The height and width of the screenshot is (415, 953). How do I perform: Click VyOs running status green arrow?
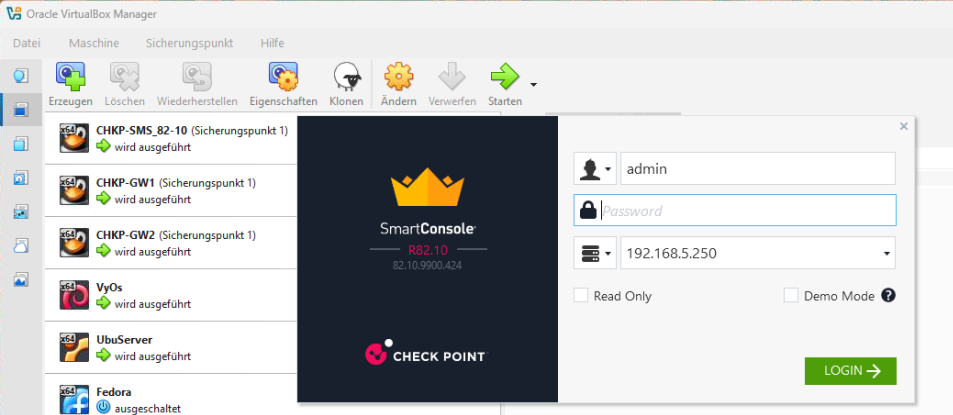click(104, 303)
